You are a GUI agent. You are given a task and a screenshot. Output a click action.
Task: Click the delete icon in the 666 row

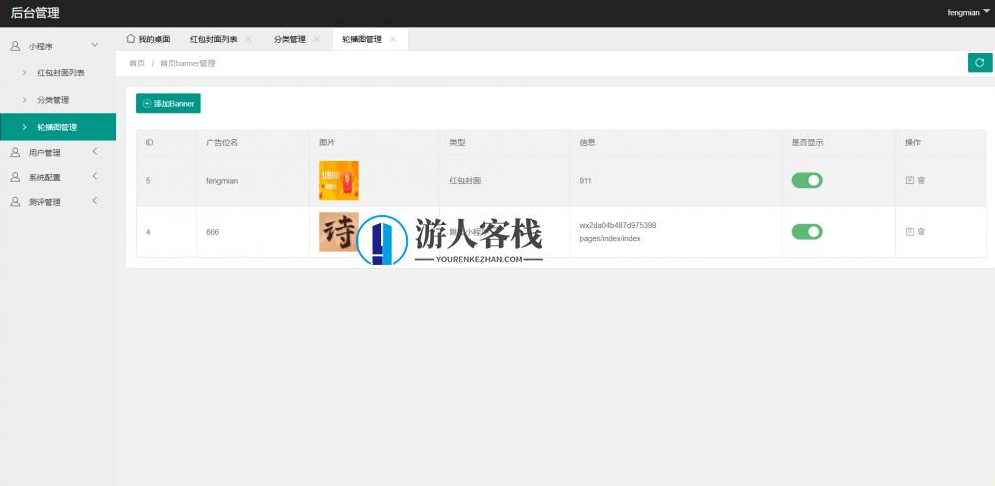(x=921, y=232)
